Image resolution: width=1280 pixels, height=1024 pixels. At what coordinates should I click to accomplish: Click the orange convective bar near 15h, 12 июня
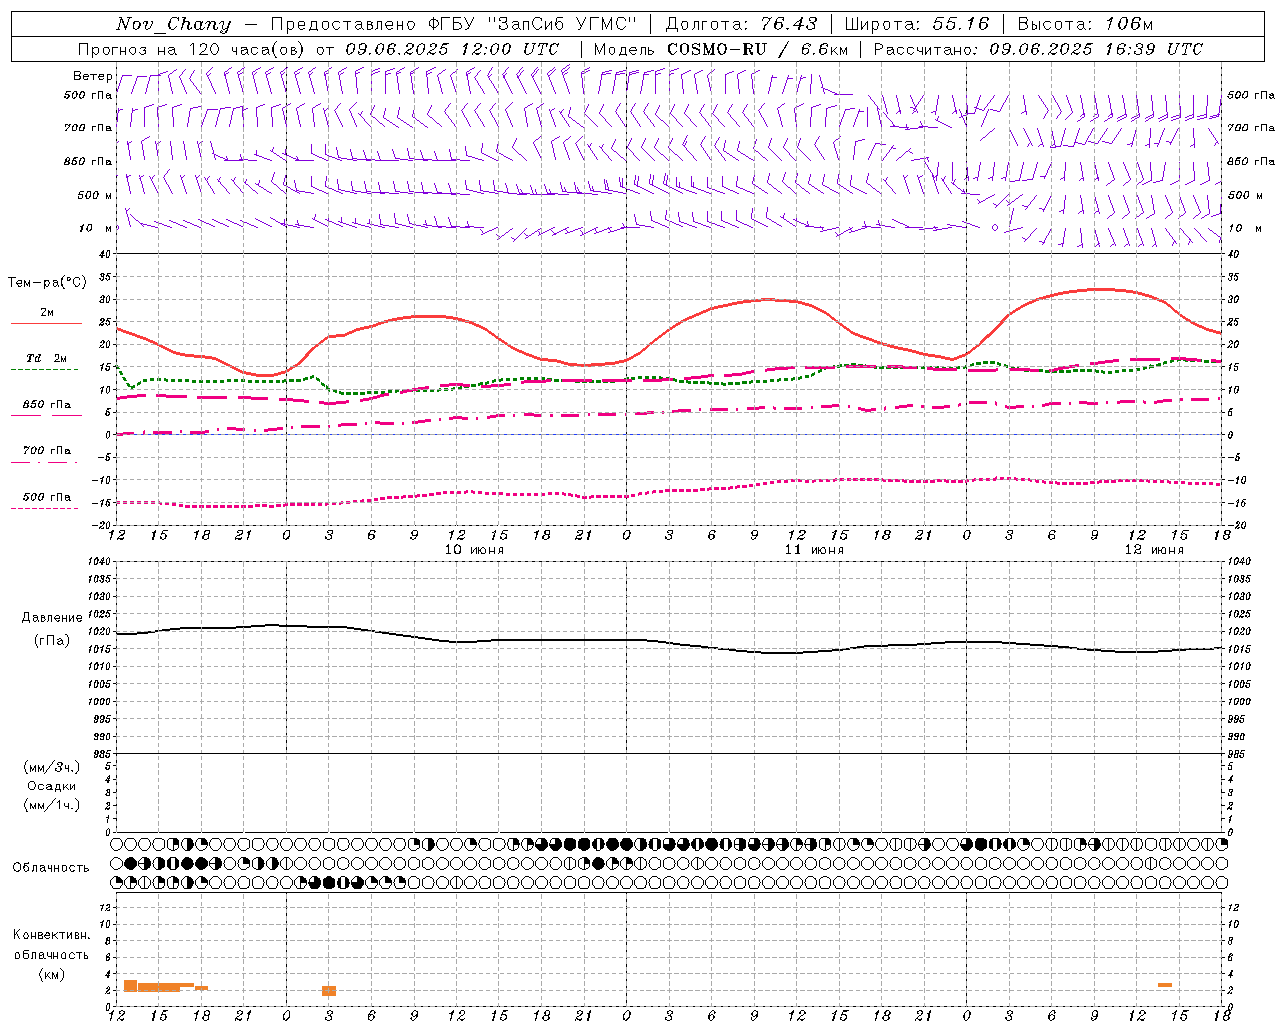(1165, 985)
